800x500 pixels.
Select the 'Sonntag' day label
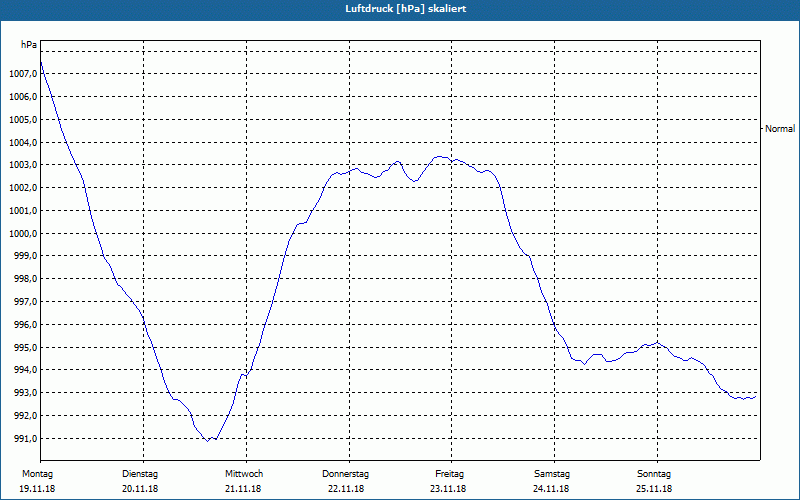[x=654, y=474]
